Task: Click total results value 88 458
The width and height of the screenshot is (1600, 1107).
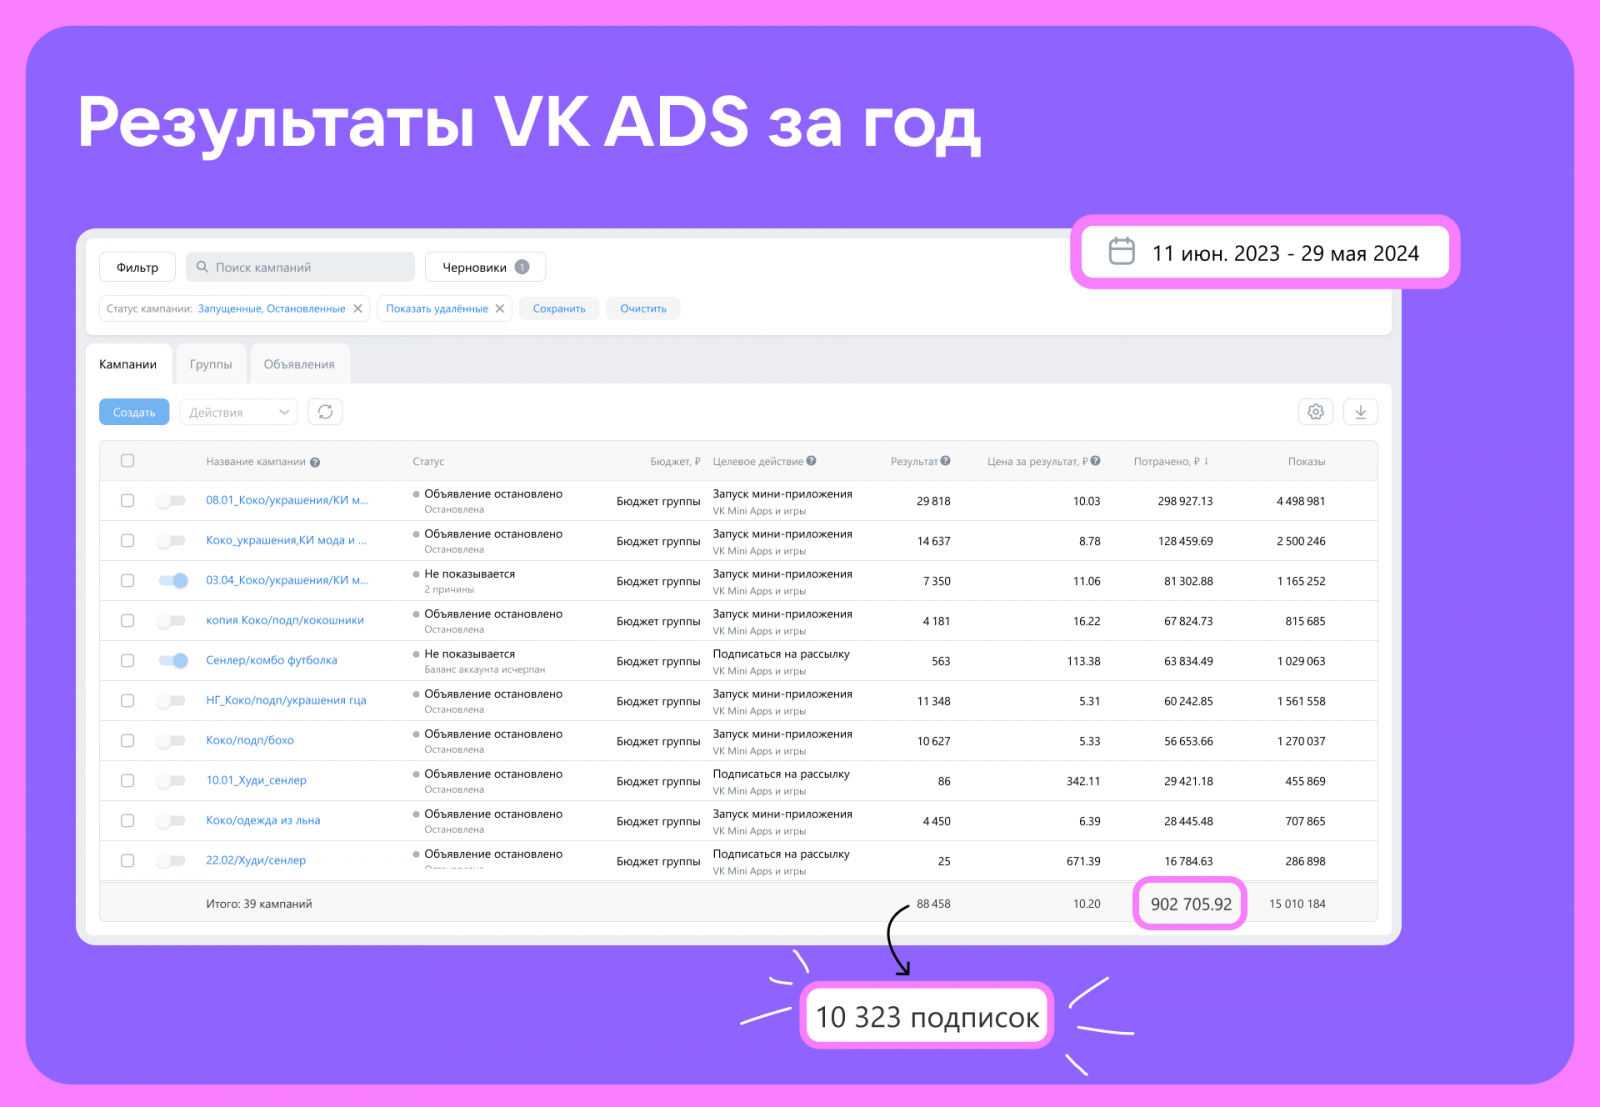Action: (x=934, y=904)
